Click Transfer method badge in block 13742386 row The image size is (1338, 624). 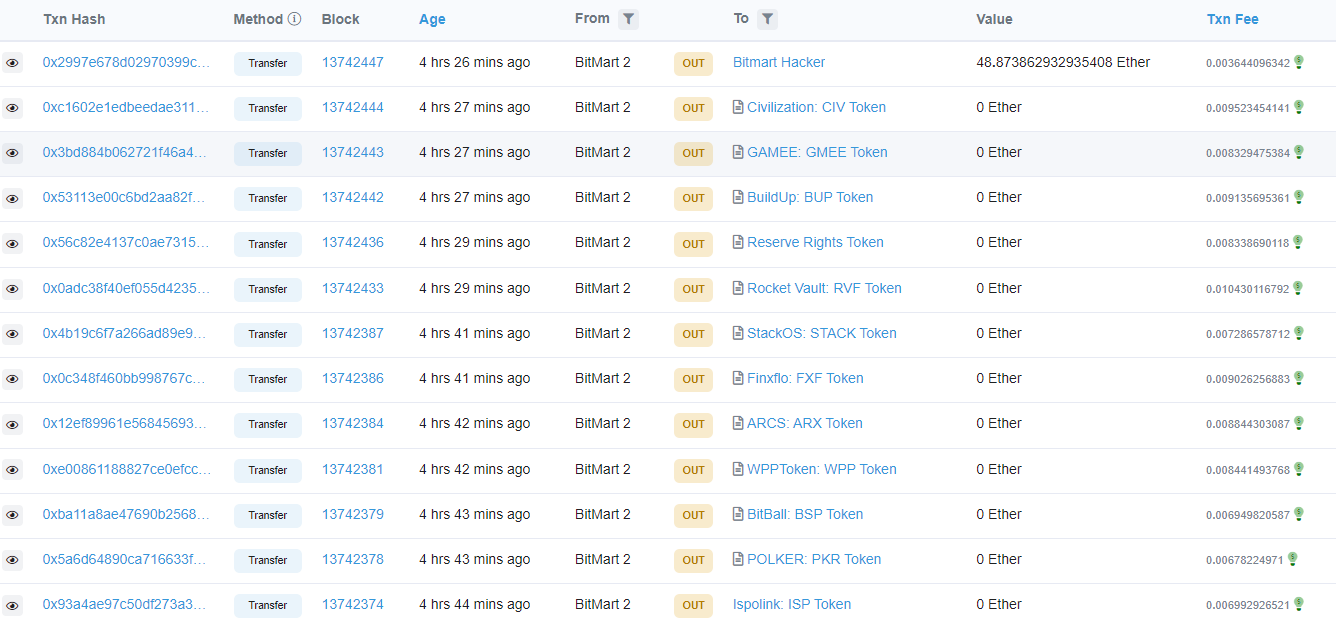[268, 379]
